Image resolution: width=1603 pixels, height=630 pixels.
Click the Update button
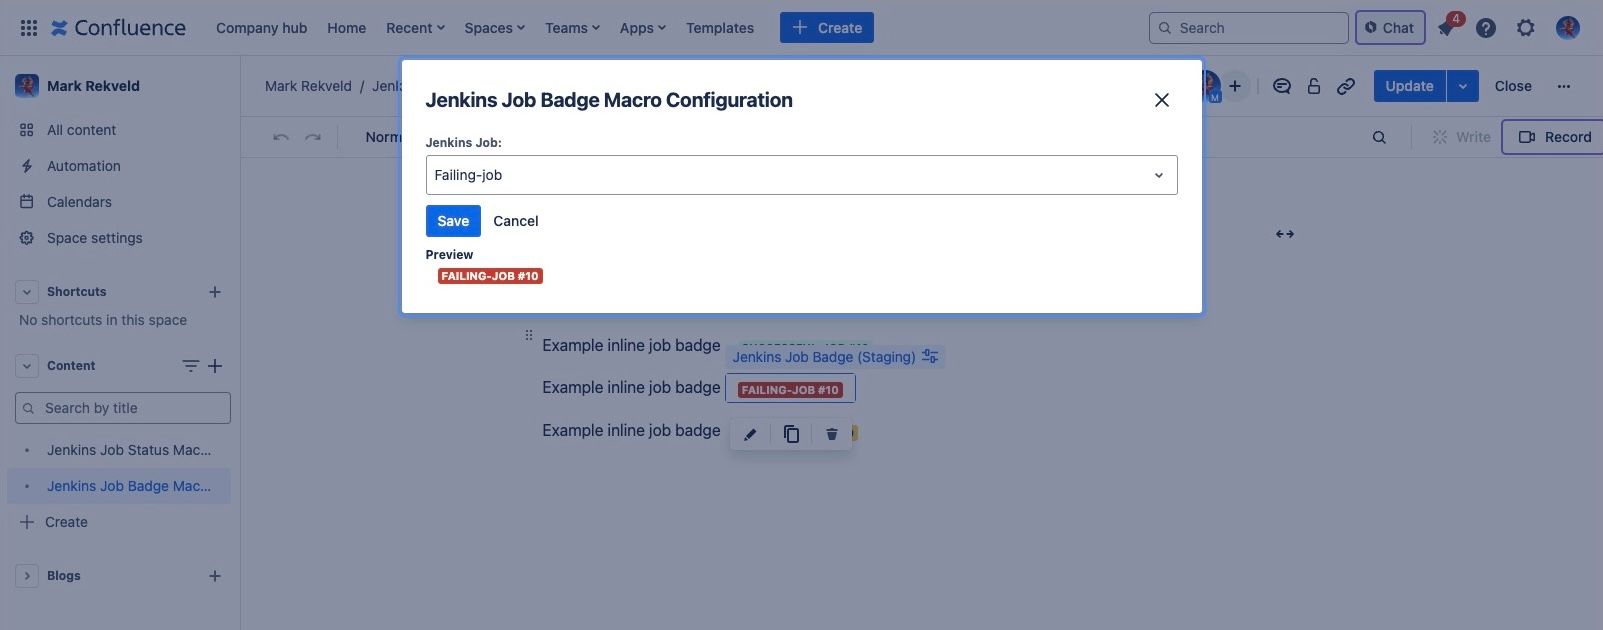click(1409, 86)
